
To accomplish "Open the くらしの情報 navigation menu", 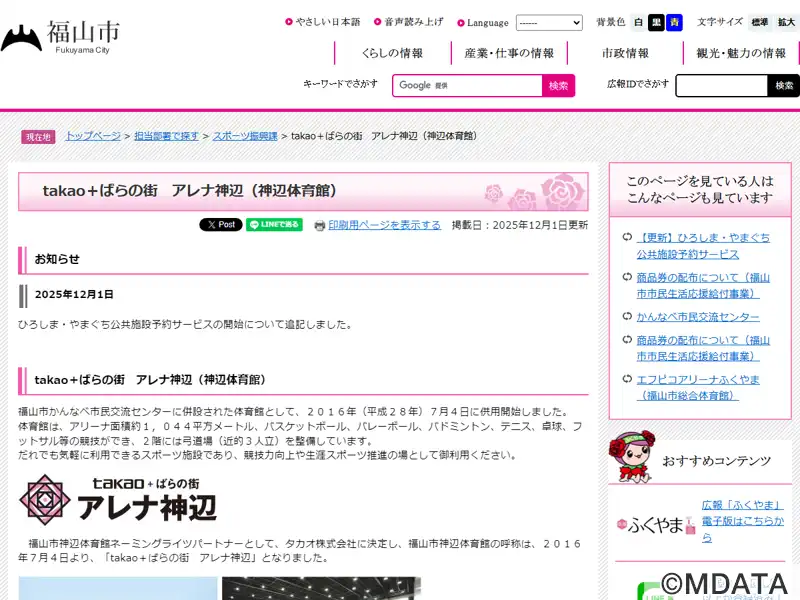I will click(391, 53).
